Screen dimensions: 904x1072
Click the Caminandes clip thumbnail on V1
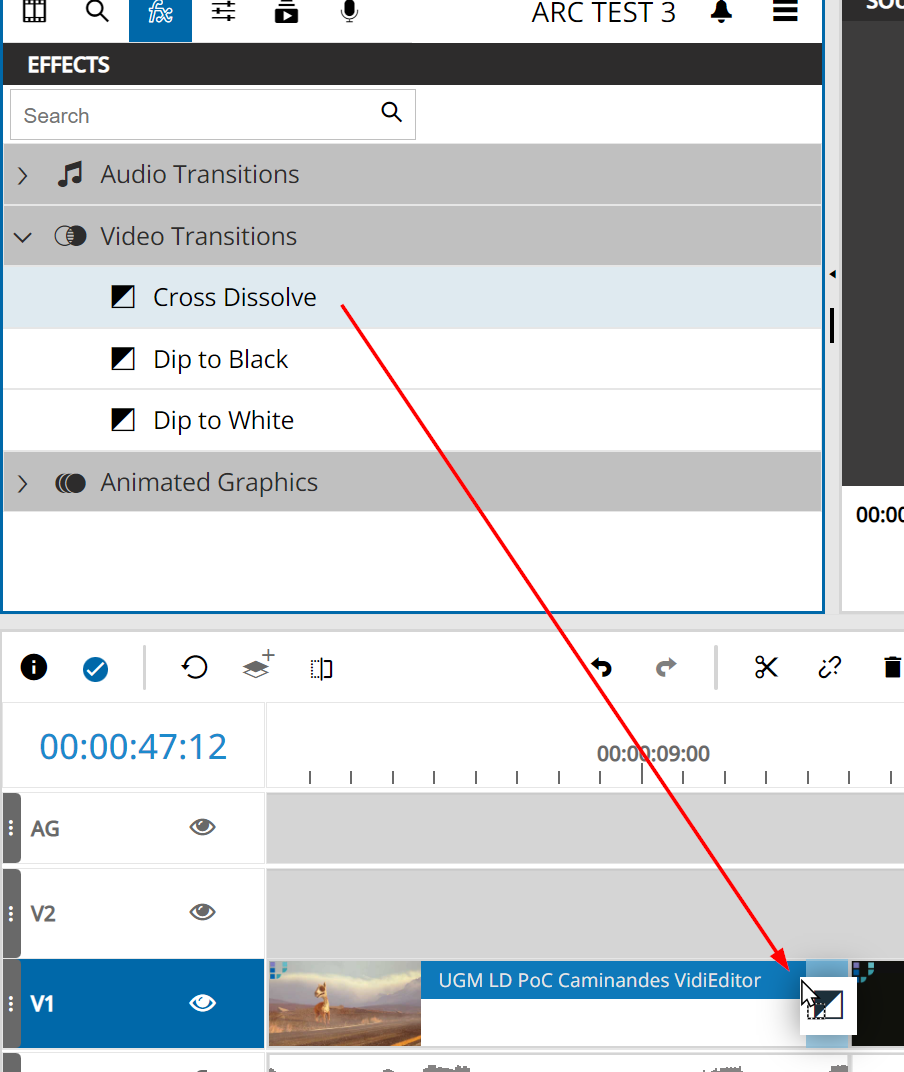coord(344,1003)
